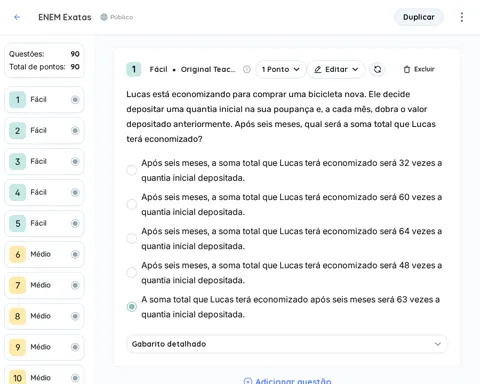Open question 6 Médio in the sidebar
The height and width of the screenshot is (384, 480).
pos(44,254)
